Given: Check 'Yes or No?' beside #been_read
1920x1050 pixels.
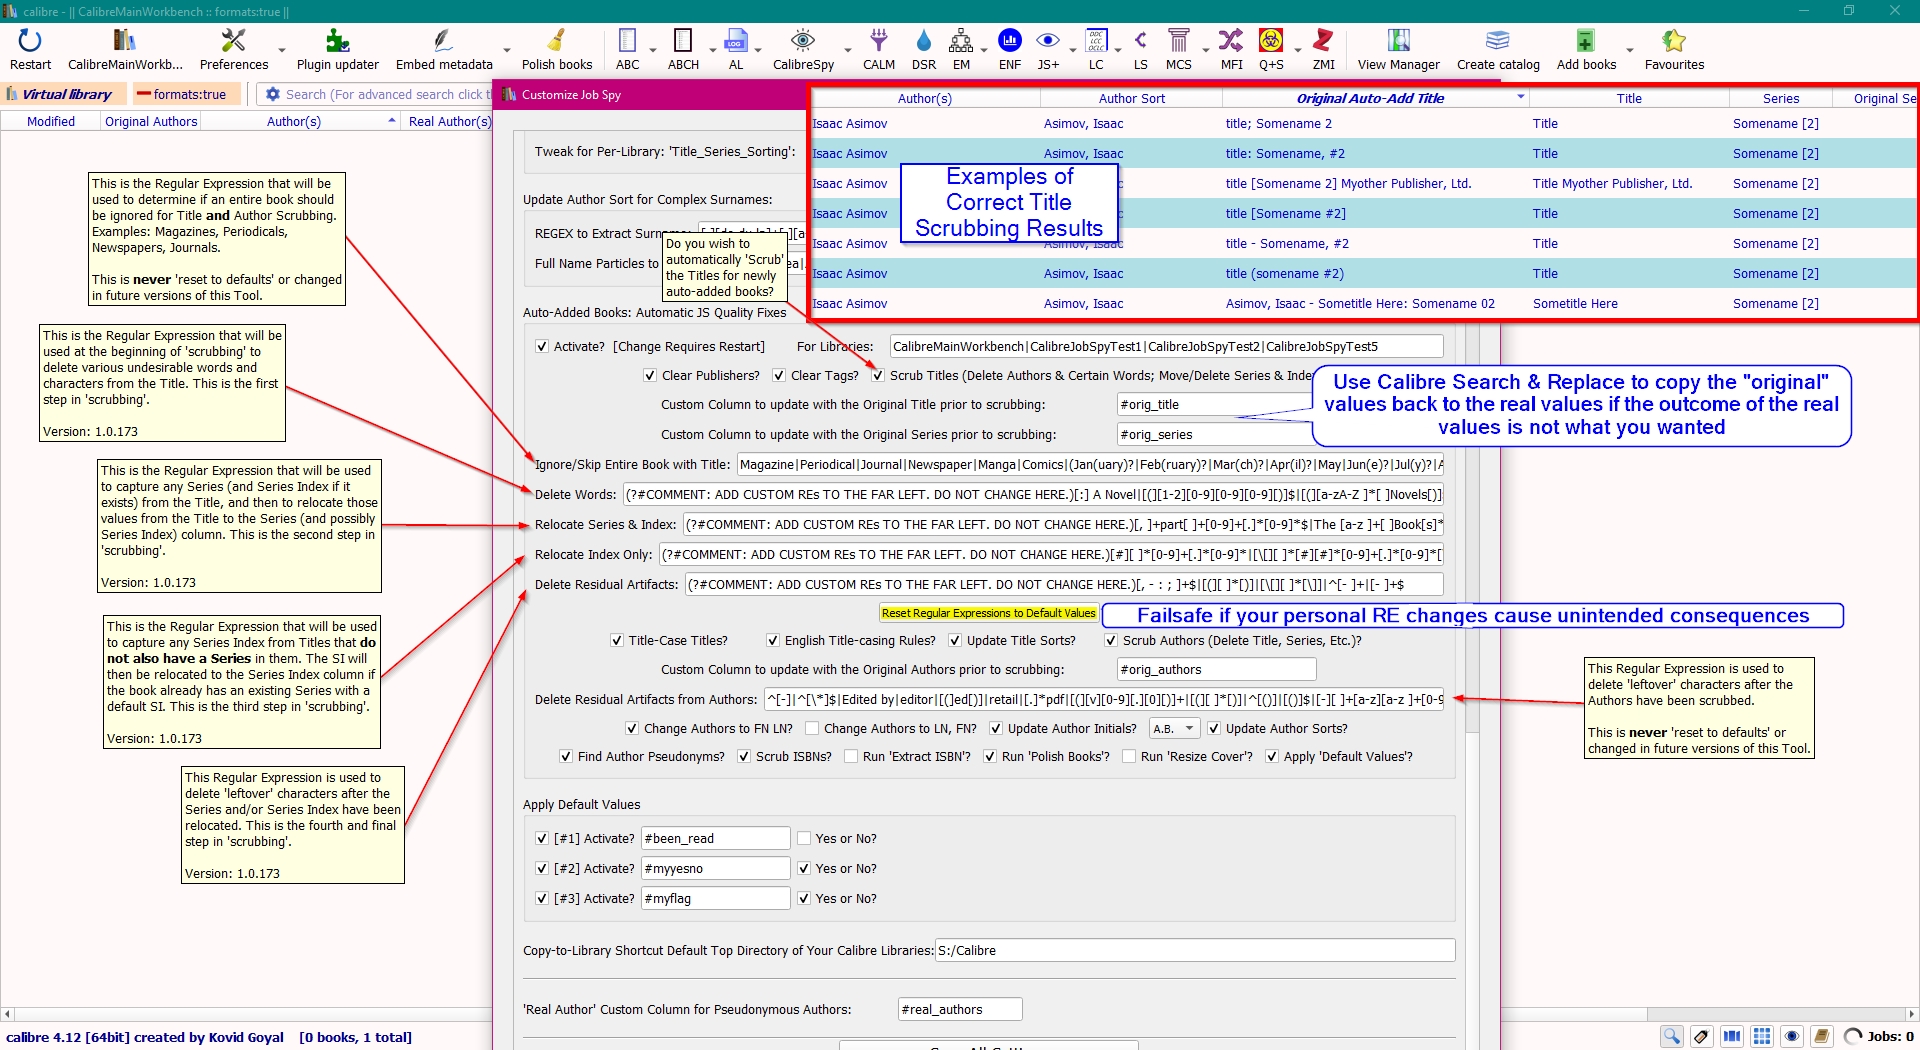Looking at the screenshot, I should coord(804,839).
